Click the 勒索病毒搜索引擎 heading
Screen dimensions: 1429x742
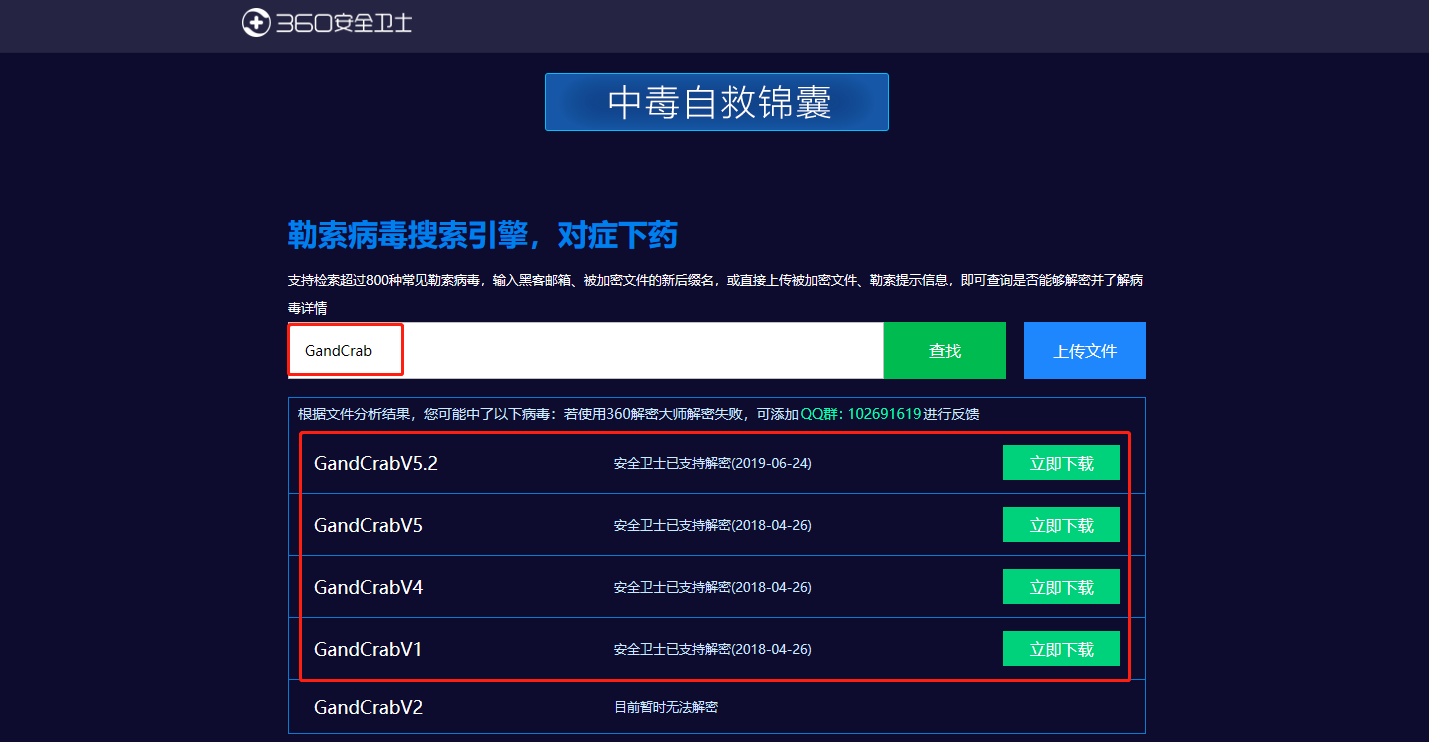click(x=482, y=236)
